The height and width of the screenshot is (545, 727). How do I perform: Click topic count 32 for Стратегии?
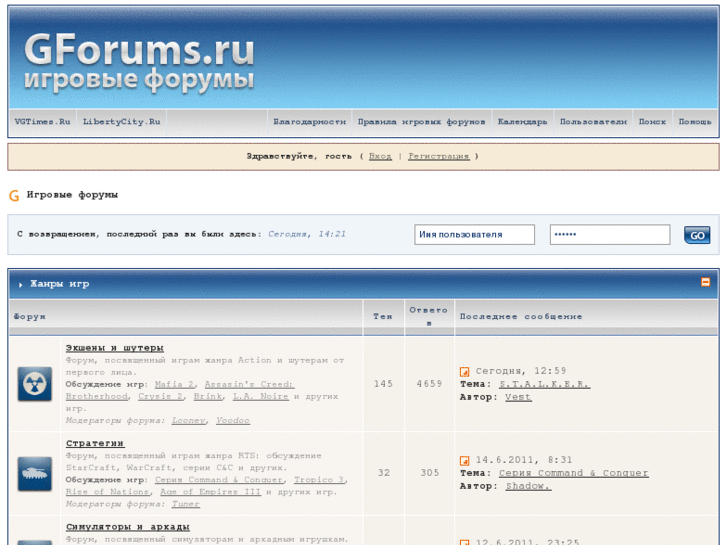point(383,473)
